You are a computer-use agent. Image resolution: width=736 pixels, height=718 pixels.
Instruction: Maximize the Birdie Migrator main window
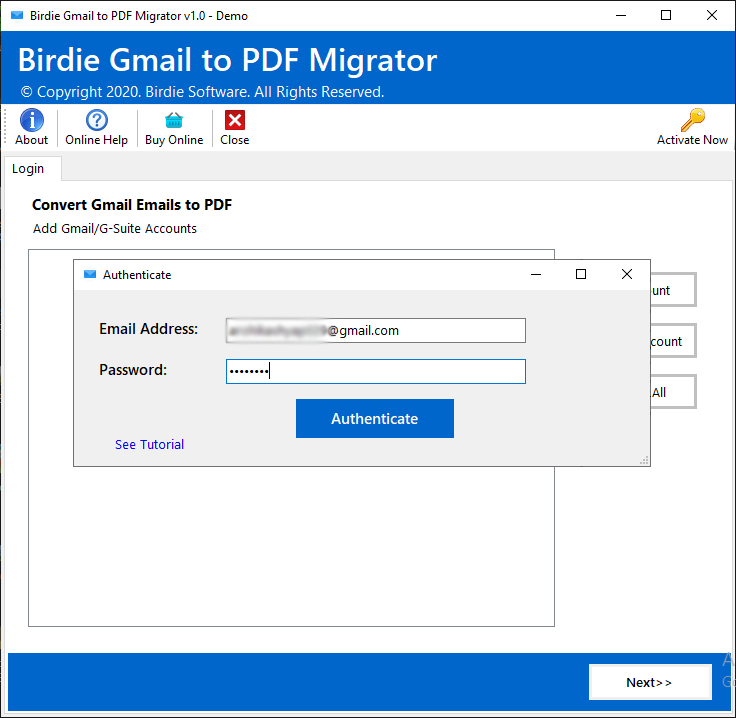click(666, 15)
